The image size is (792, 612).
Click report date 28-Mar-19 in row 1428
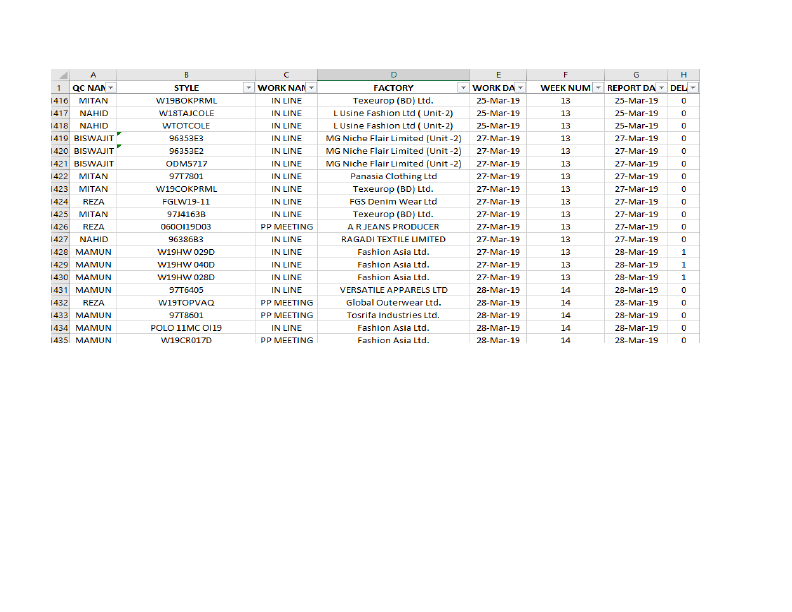[636, 252]
